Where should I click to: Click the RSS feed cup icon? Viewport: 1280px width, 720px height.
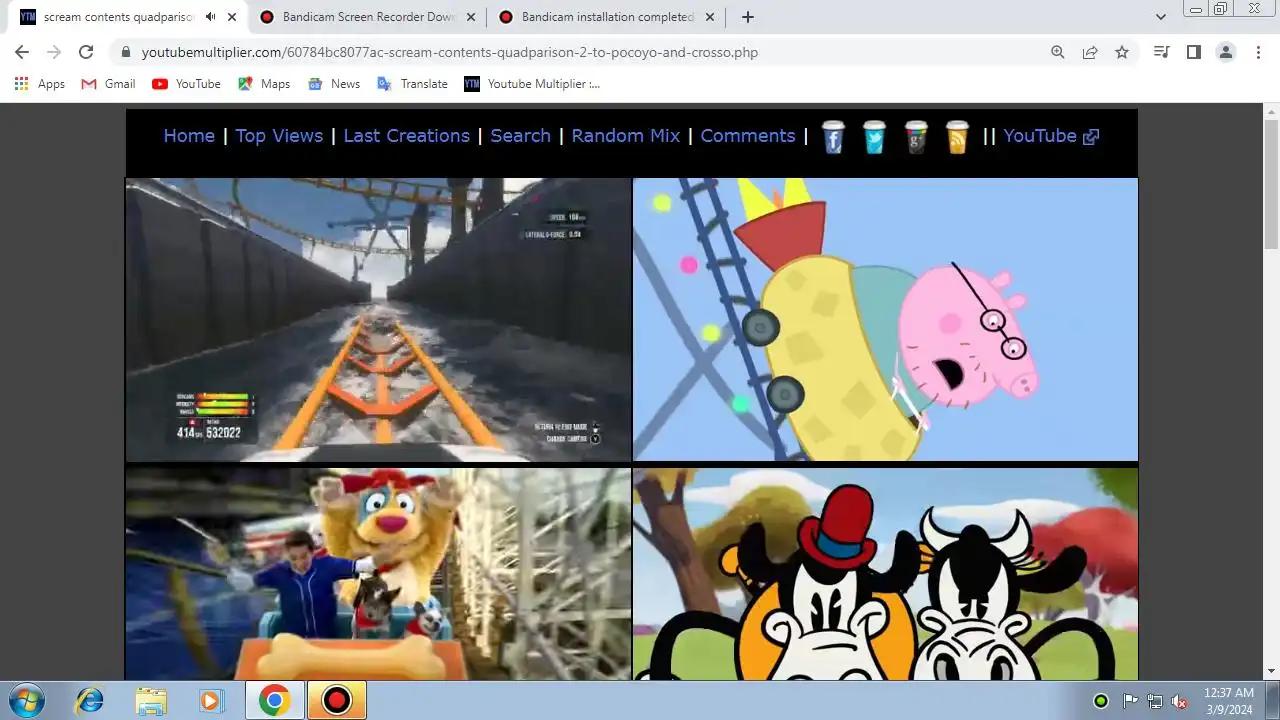[x=957, y=137]
